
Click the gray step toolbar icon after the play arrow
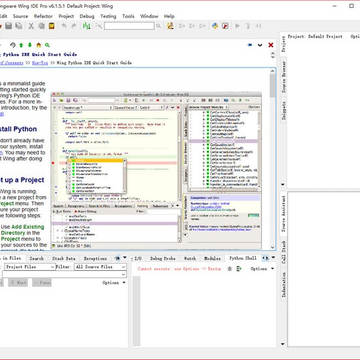(248, 26)
